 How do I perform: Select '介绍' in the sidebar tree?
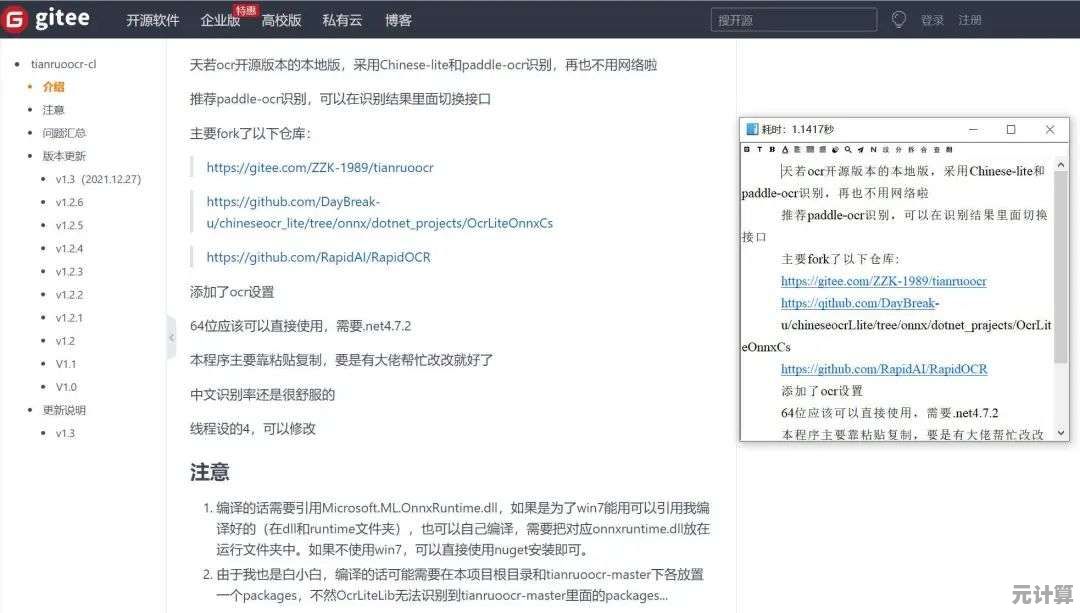coord(51,87)
